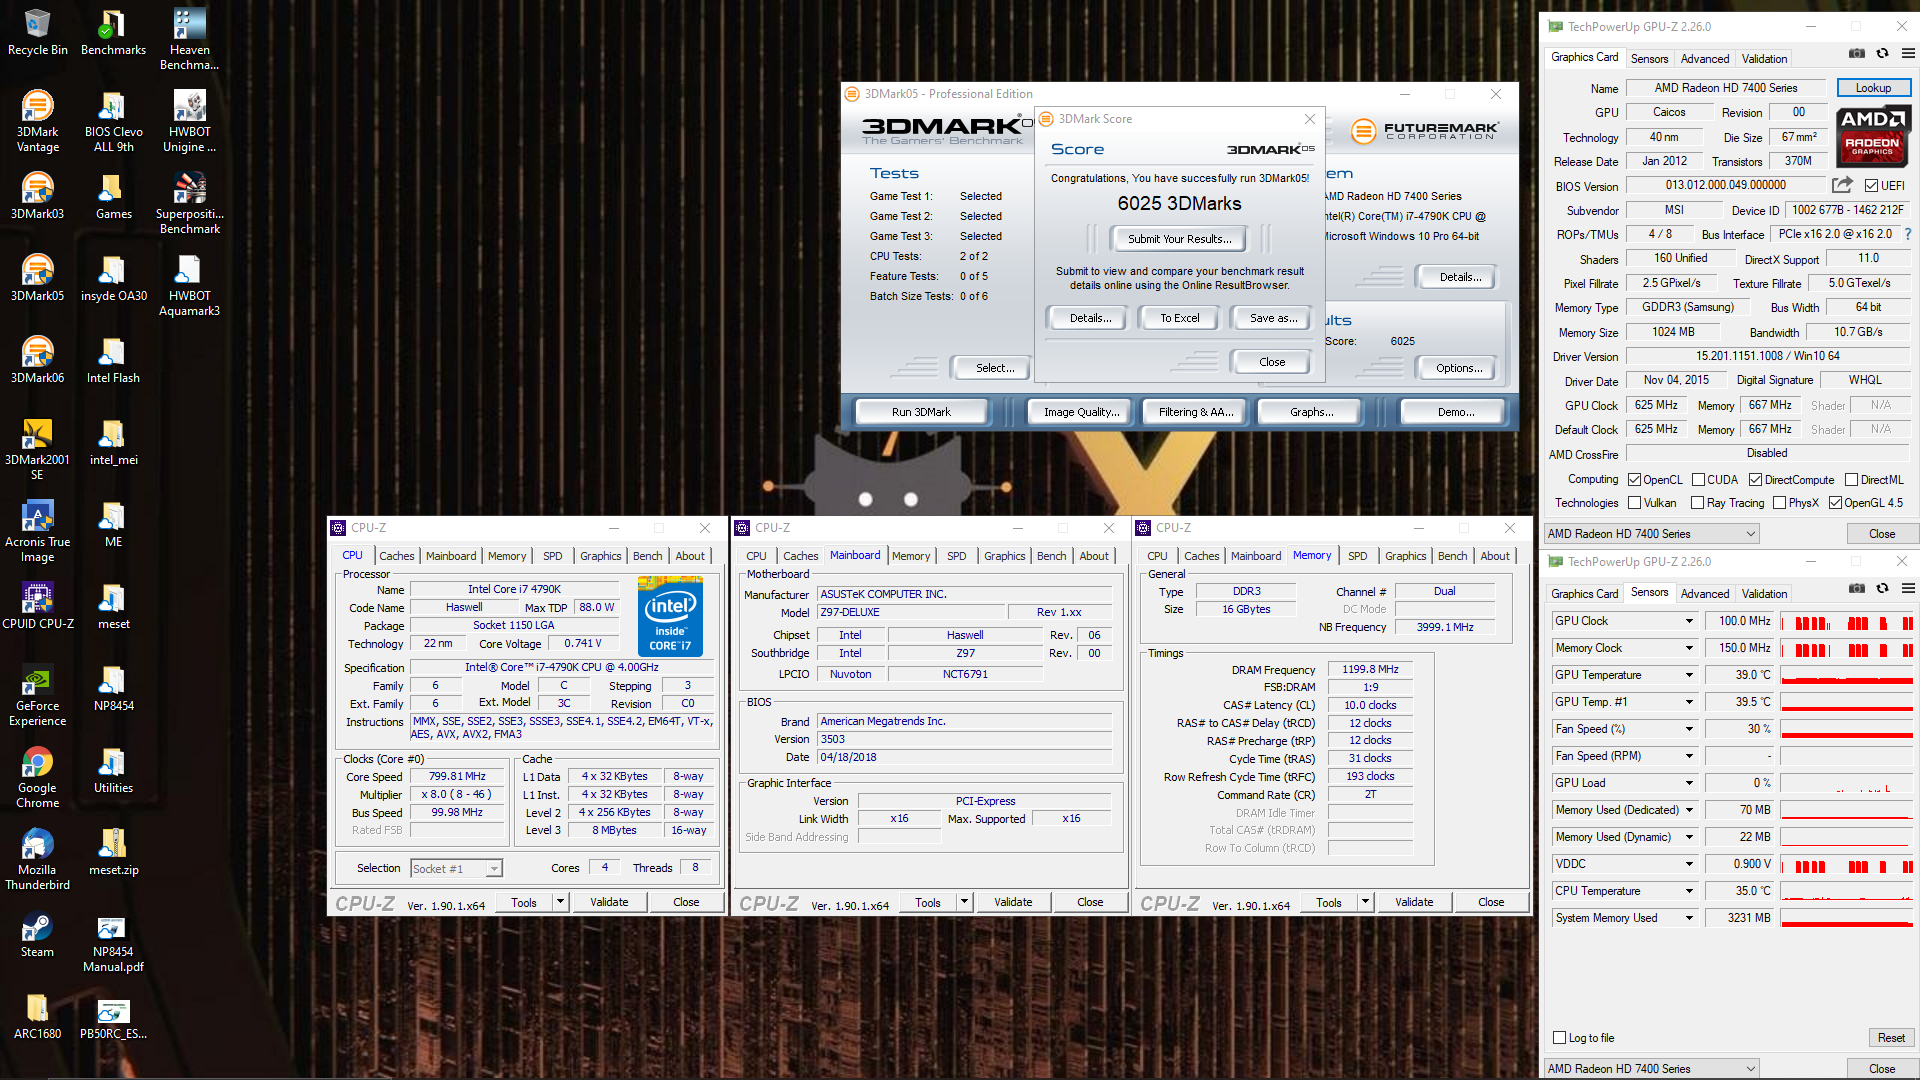The width and height of the screenshot is (1920, 1080).
Task: Toggle the UEFI checkbox in GPU-Z
Action: pyautogui.click(x=1871, y=186)
